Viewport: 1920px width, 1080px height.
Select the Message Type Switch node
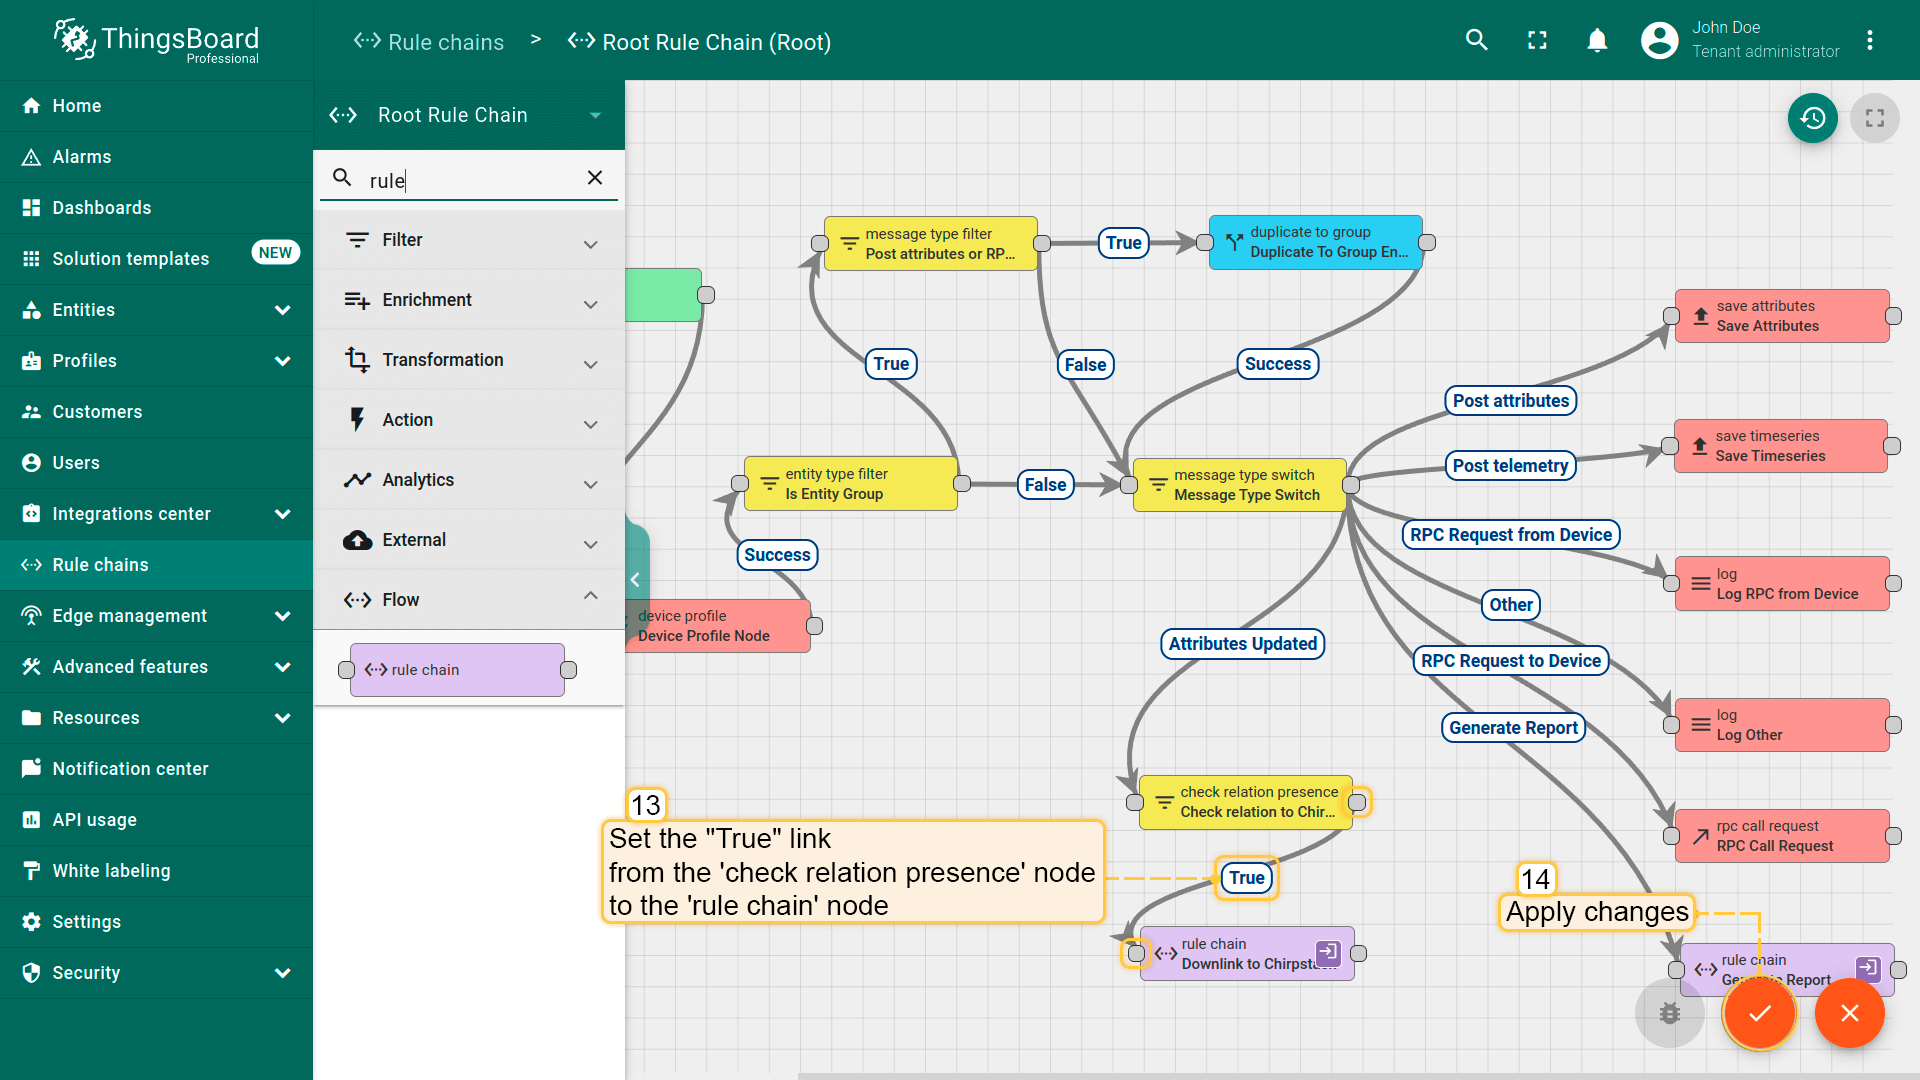pos(1240,485)
